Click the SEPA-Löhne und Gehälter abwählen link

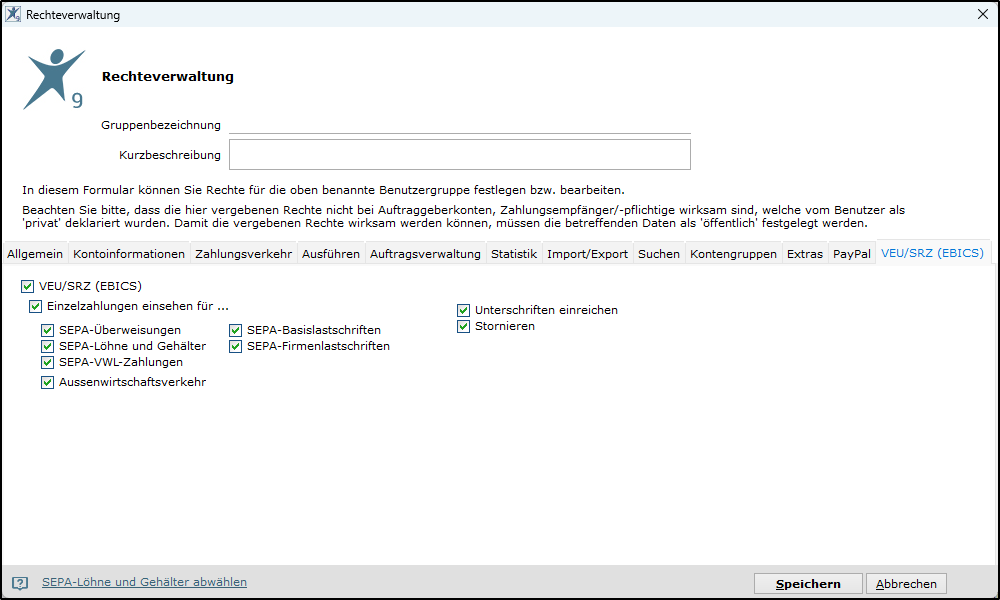(x=144, y=582)
